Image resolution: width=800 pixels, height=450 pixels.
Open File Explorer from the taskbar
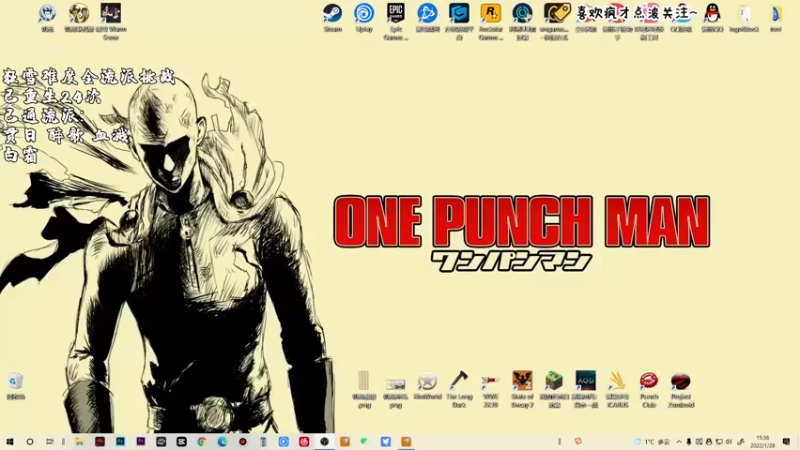click(80, 441)
